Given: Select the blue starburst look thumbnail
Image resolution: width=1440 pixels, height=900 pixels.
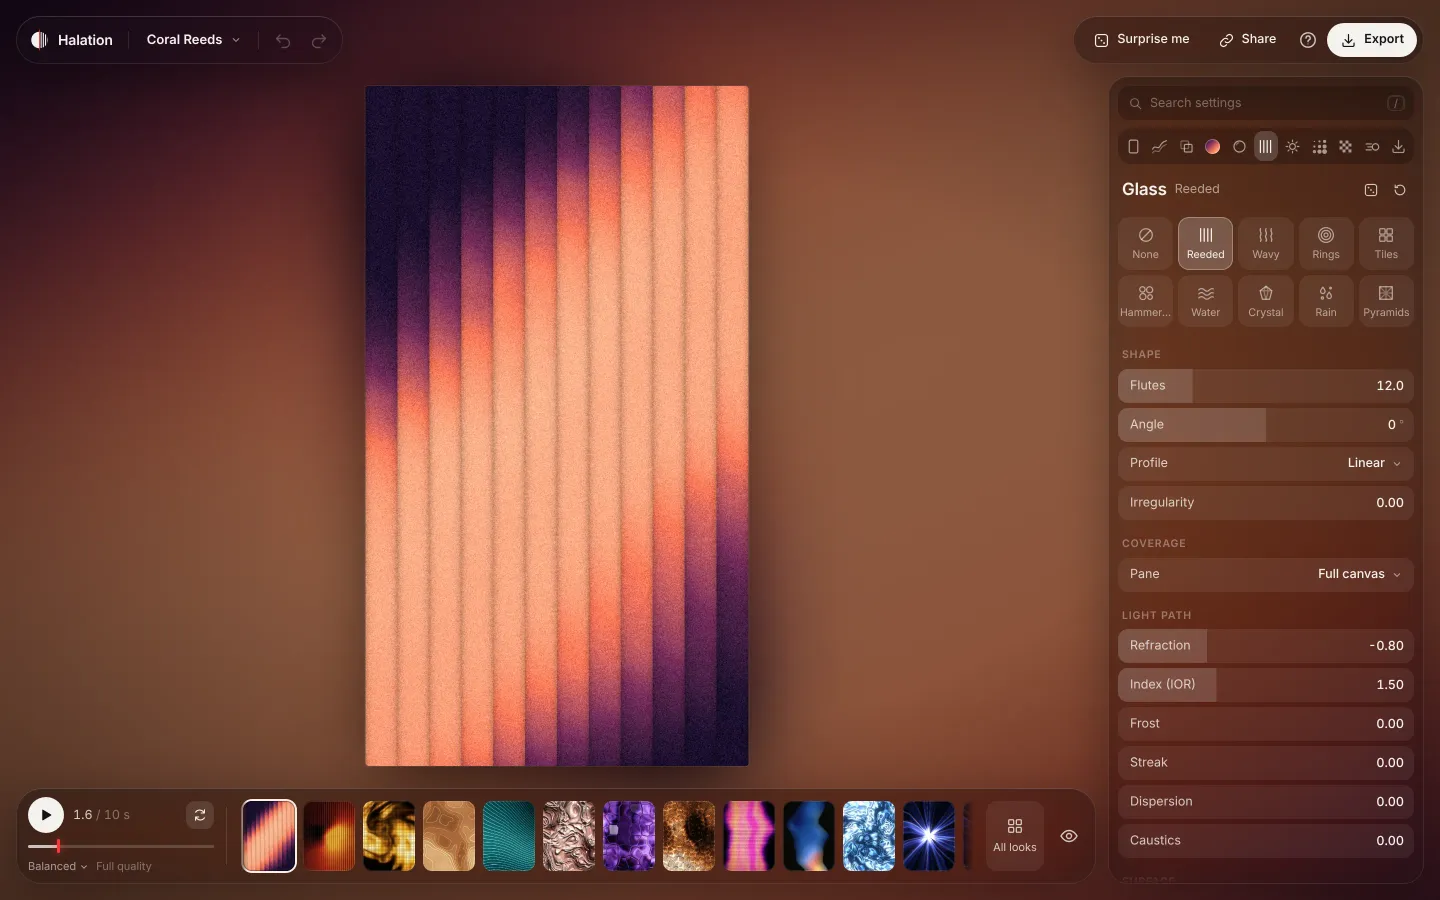Looking at the screenshot, I should pyautogui.click(x=929, y=836).
